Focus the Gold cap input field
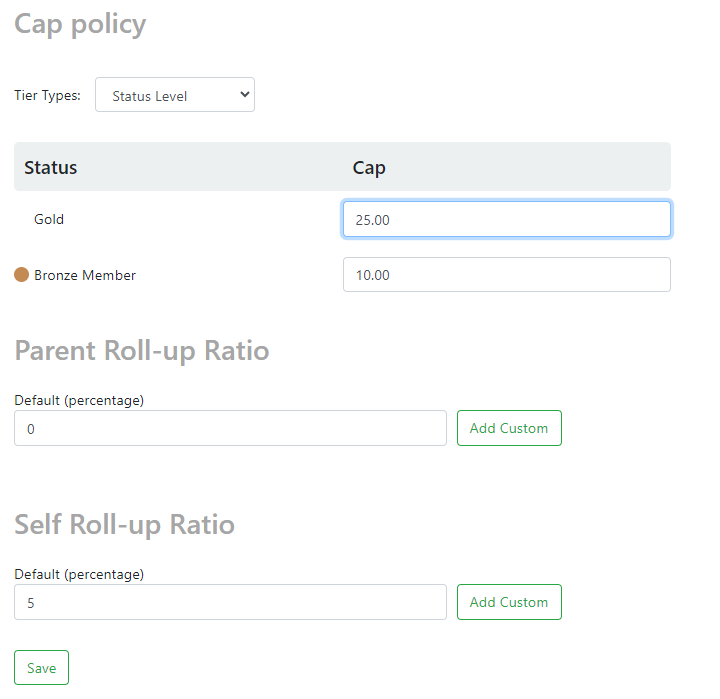The image size is (720, 699). 506,219
